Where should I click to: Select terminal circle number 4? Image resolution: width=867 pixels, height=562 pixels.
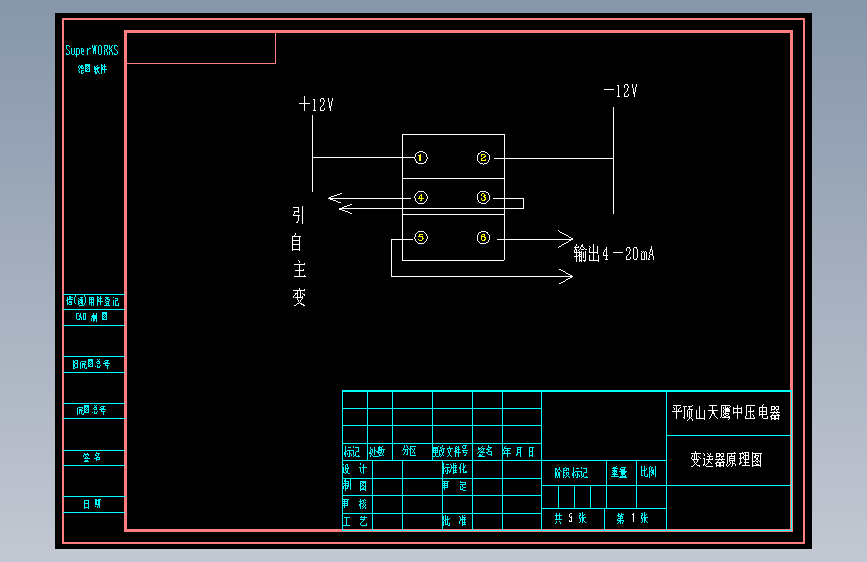click(421, 197)
